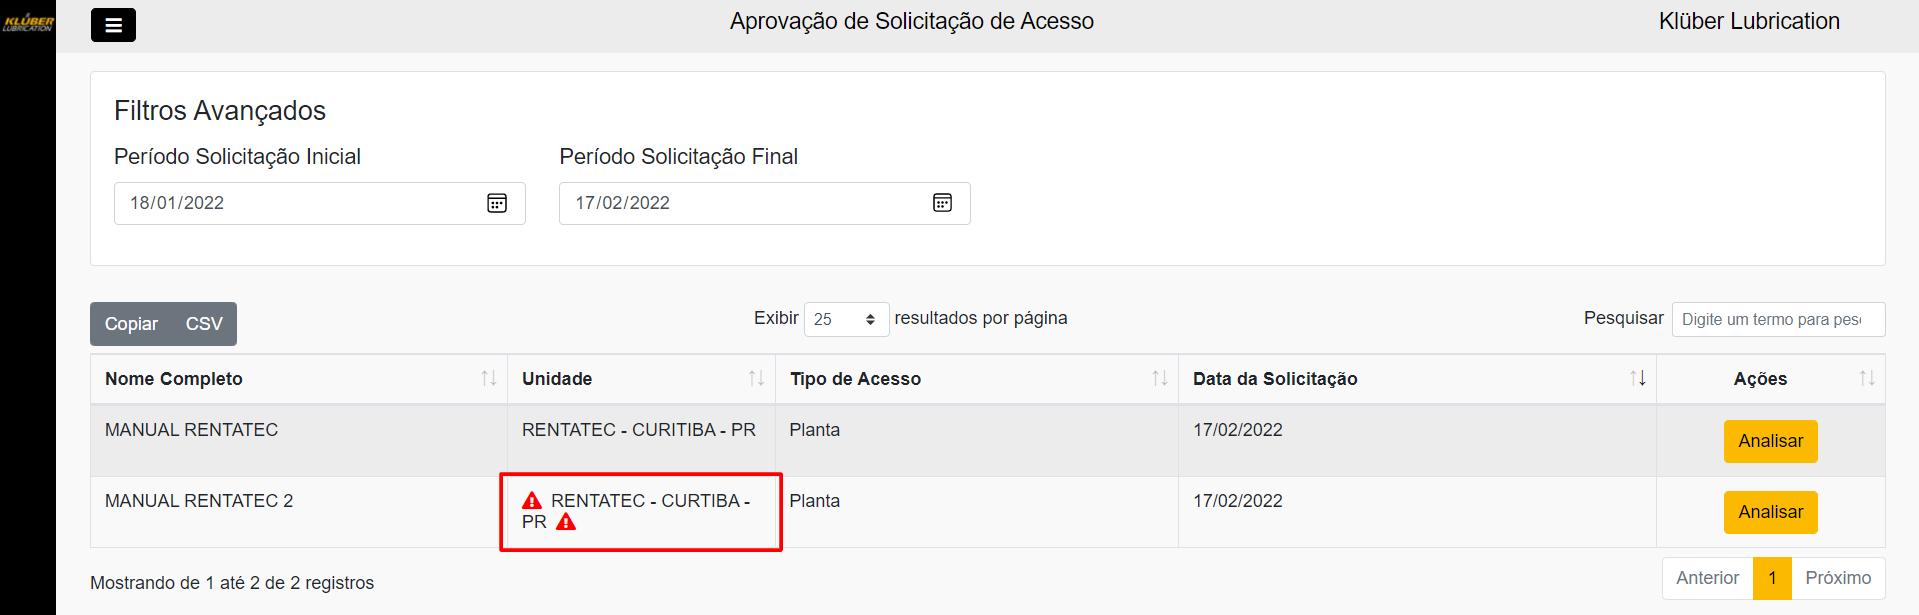Select page 1 in pagination
This screenshot has height=615, width=1919.
[x=1772, y=578]
